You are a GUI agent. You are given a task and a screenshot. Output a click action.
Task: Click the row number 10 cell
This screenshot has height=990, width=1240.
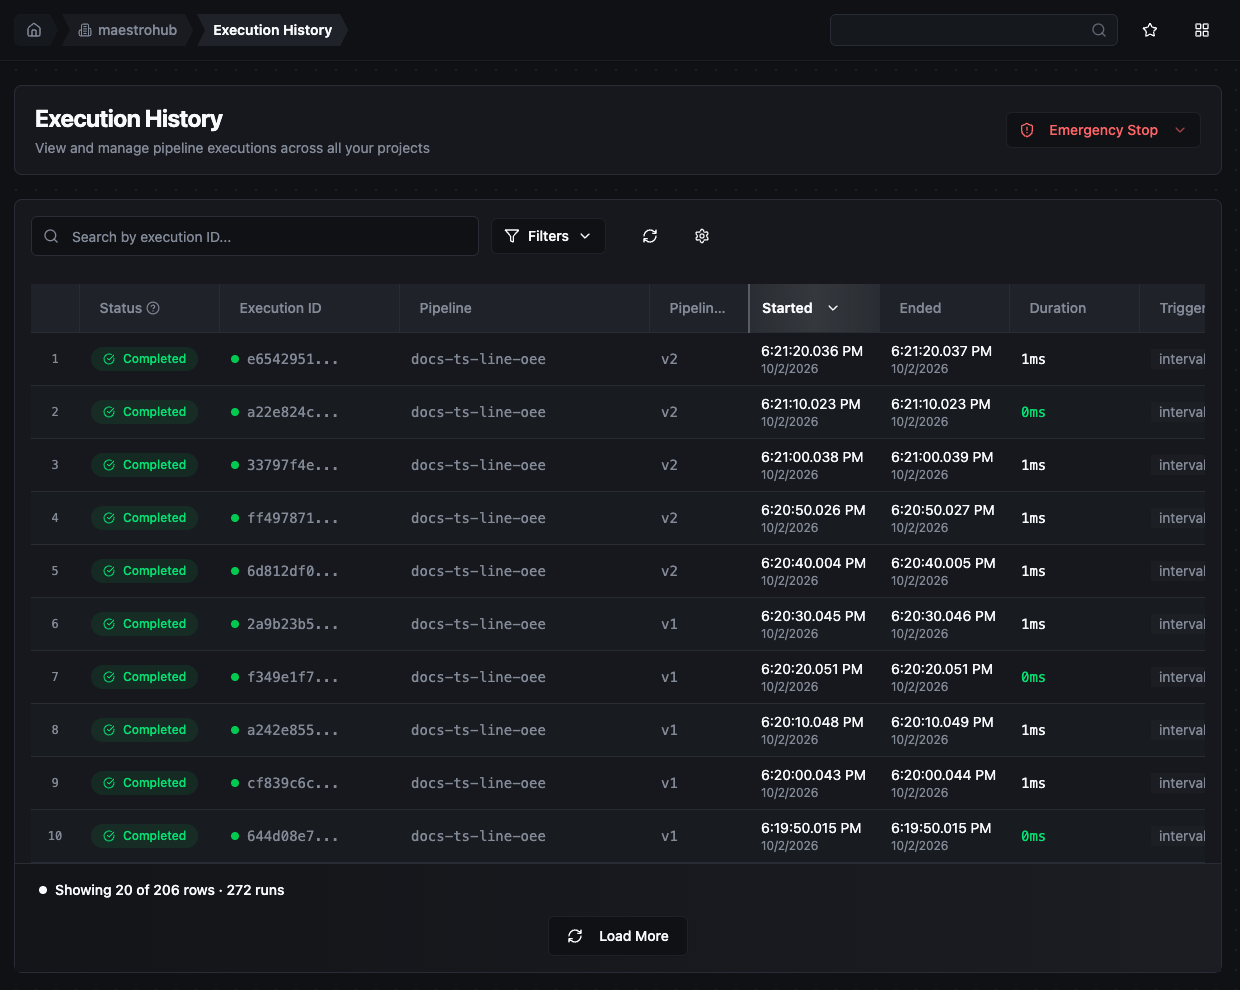click(x=55, y=836)
